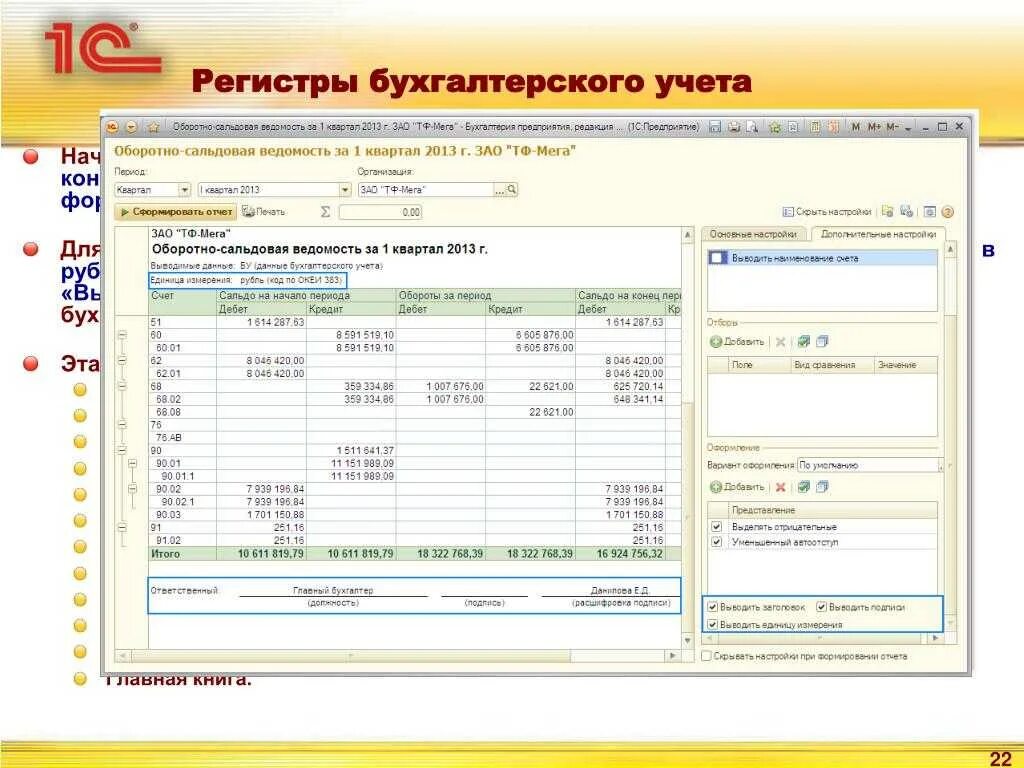Click the Print preview icon in title bar
Image resolution: width=1024 pixels, height=768 pixels.
[752, 127]
